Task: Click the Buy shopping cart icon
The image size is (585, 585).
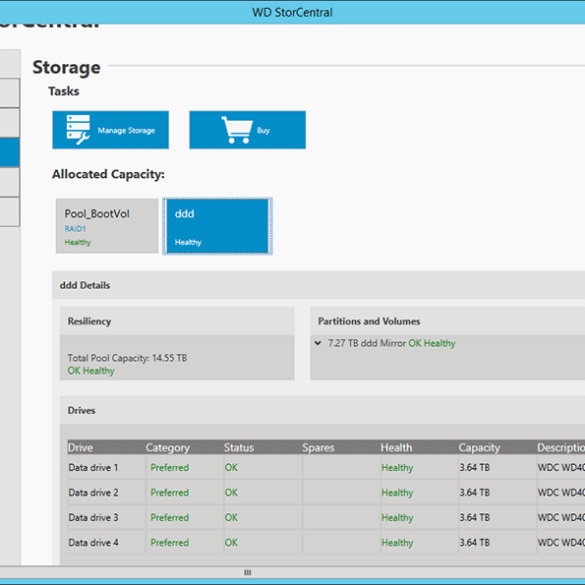Action: [237, 129]
